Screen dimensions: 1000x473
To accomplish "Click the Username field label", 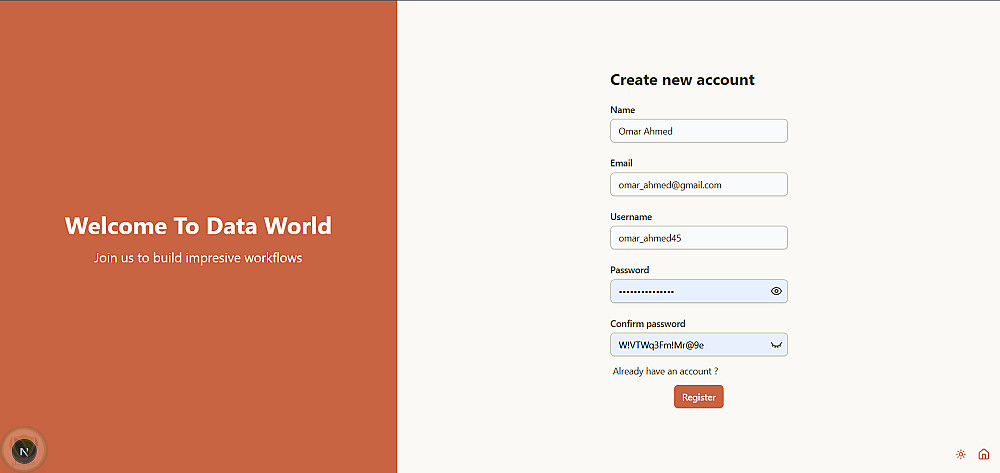I will (x=631, y=217).
